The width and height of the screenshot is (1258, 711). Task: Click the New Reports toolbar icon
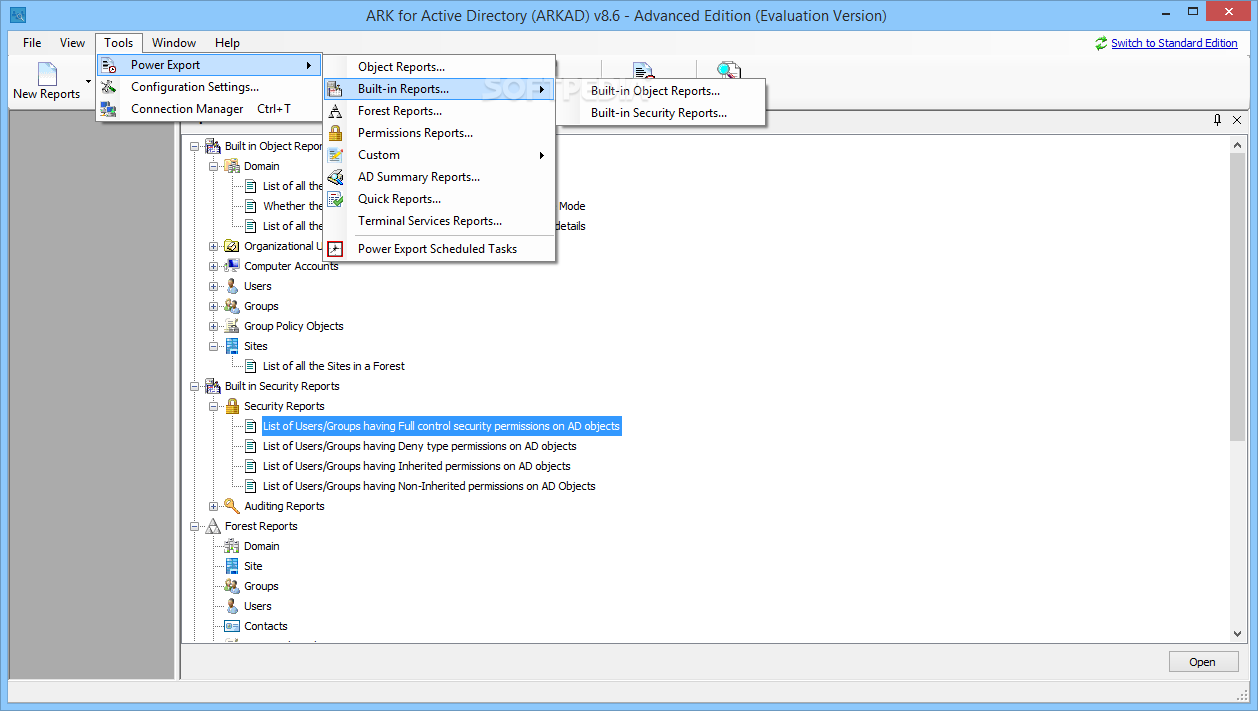point(47,73)
